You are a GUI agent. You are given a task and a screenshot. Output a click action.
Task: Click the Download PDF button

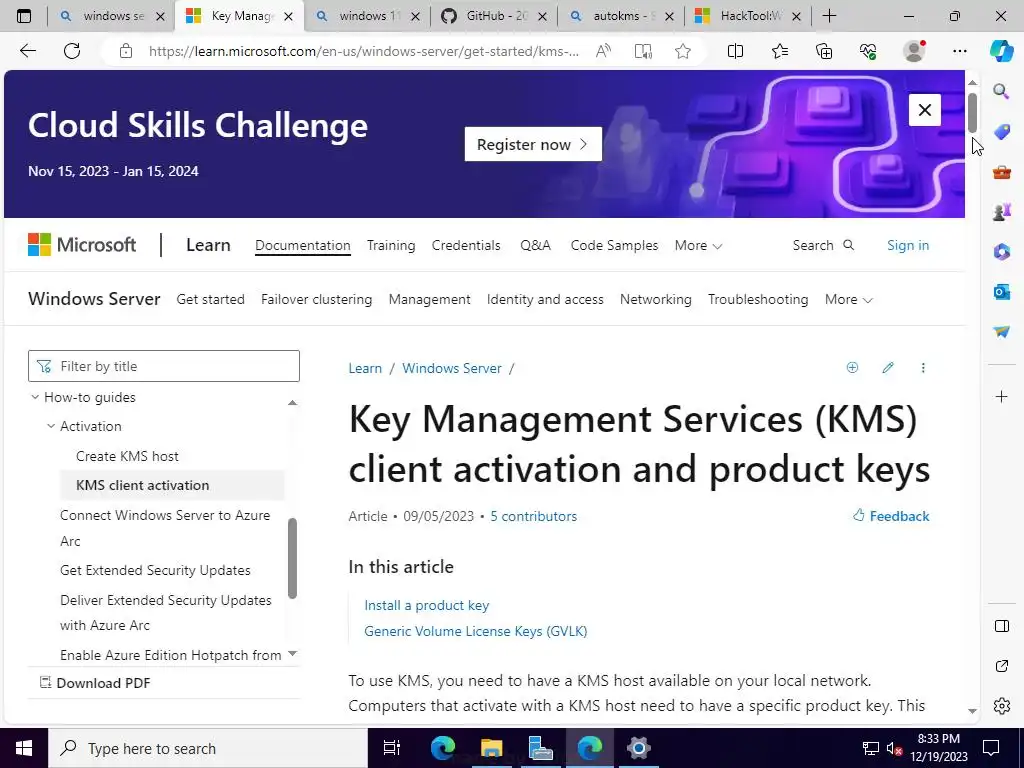click(95, 683)
